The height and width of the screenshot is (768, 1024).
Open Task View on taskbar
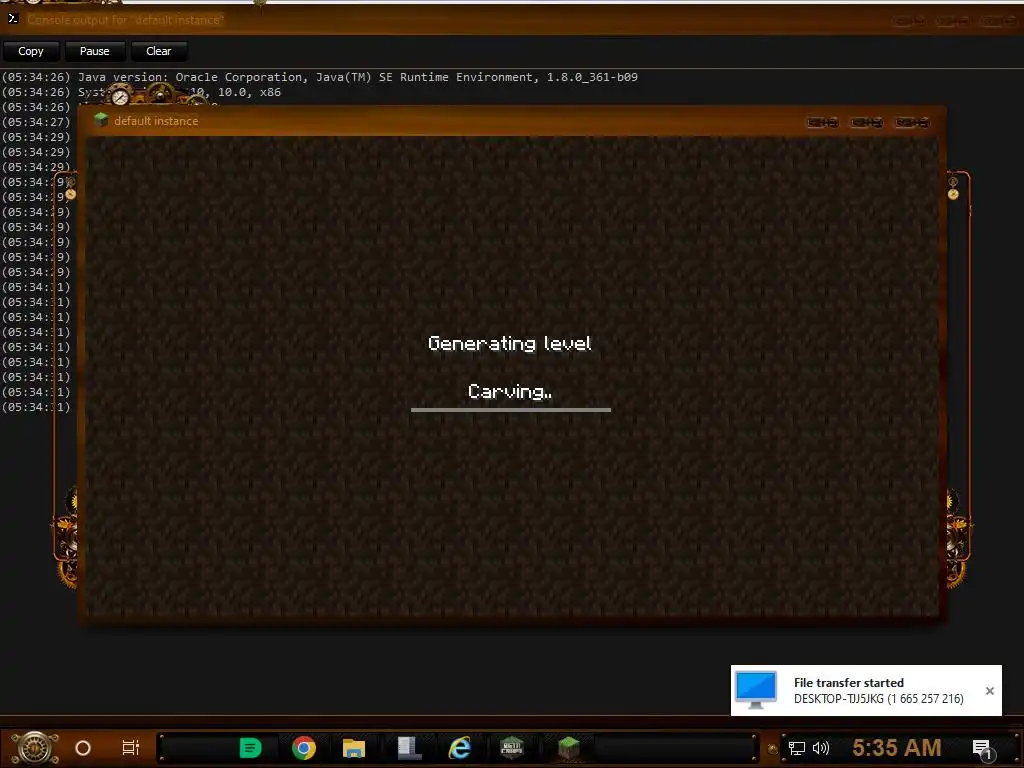(x=131, y=748)
